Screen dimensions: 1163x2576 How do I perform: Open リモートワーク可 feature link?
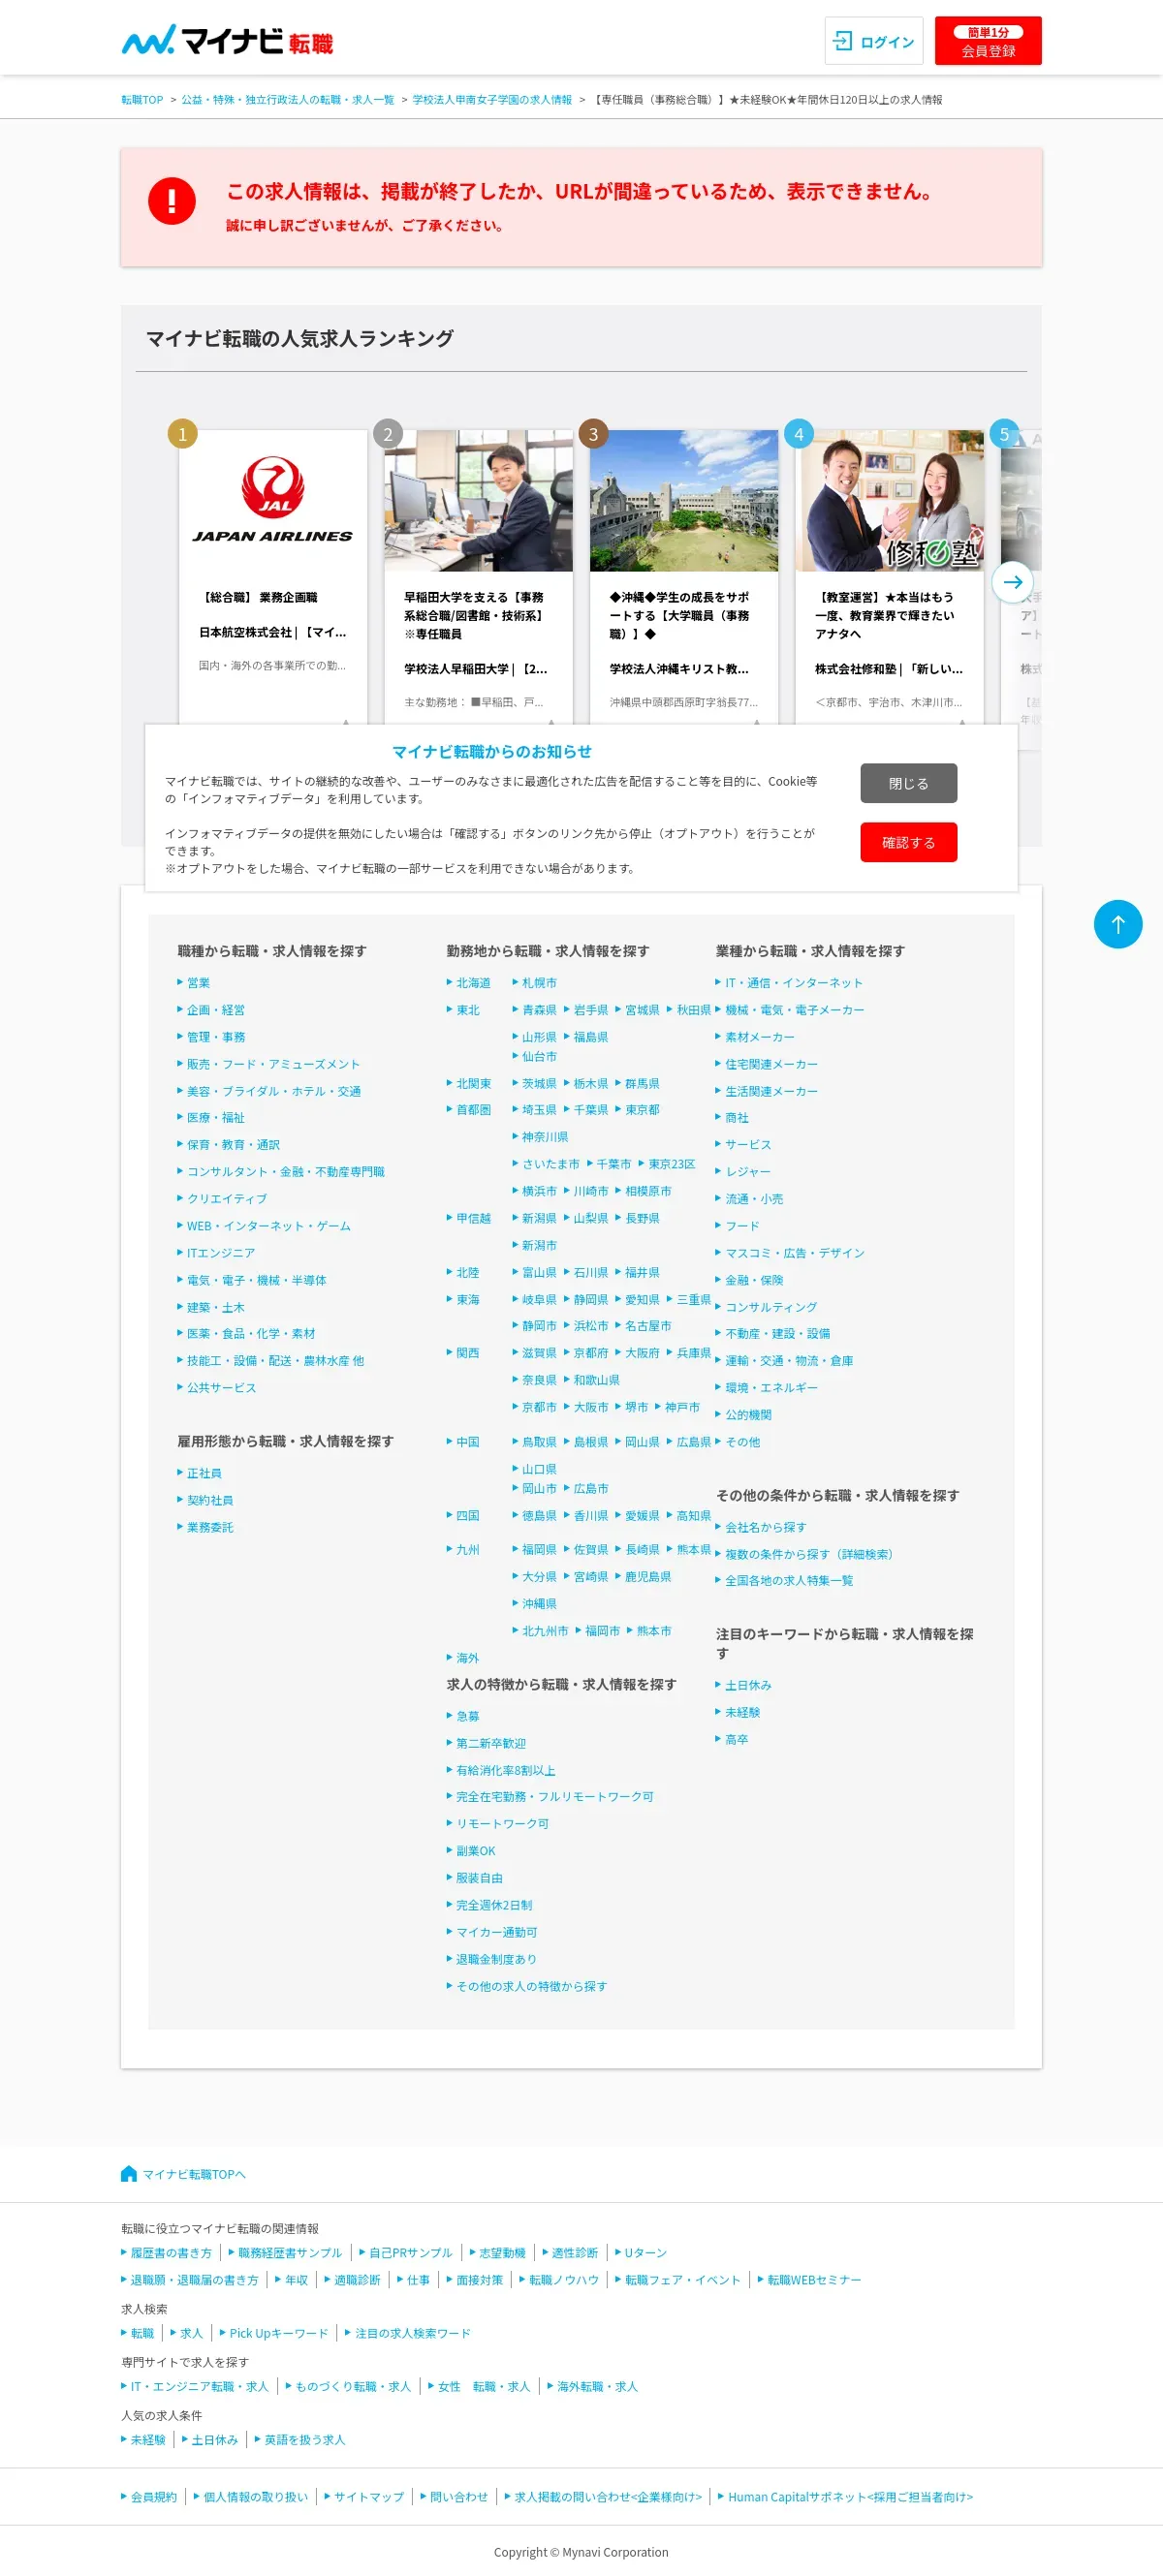(x=502, y=1824)
